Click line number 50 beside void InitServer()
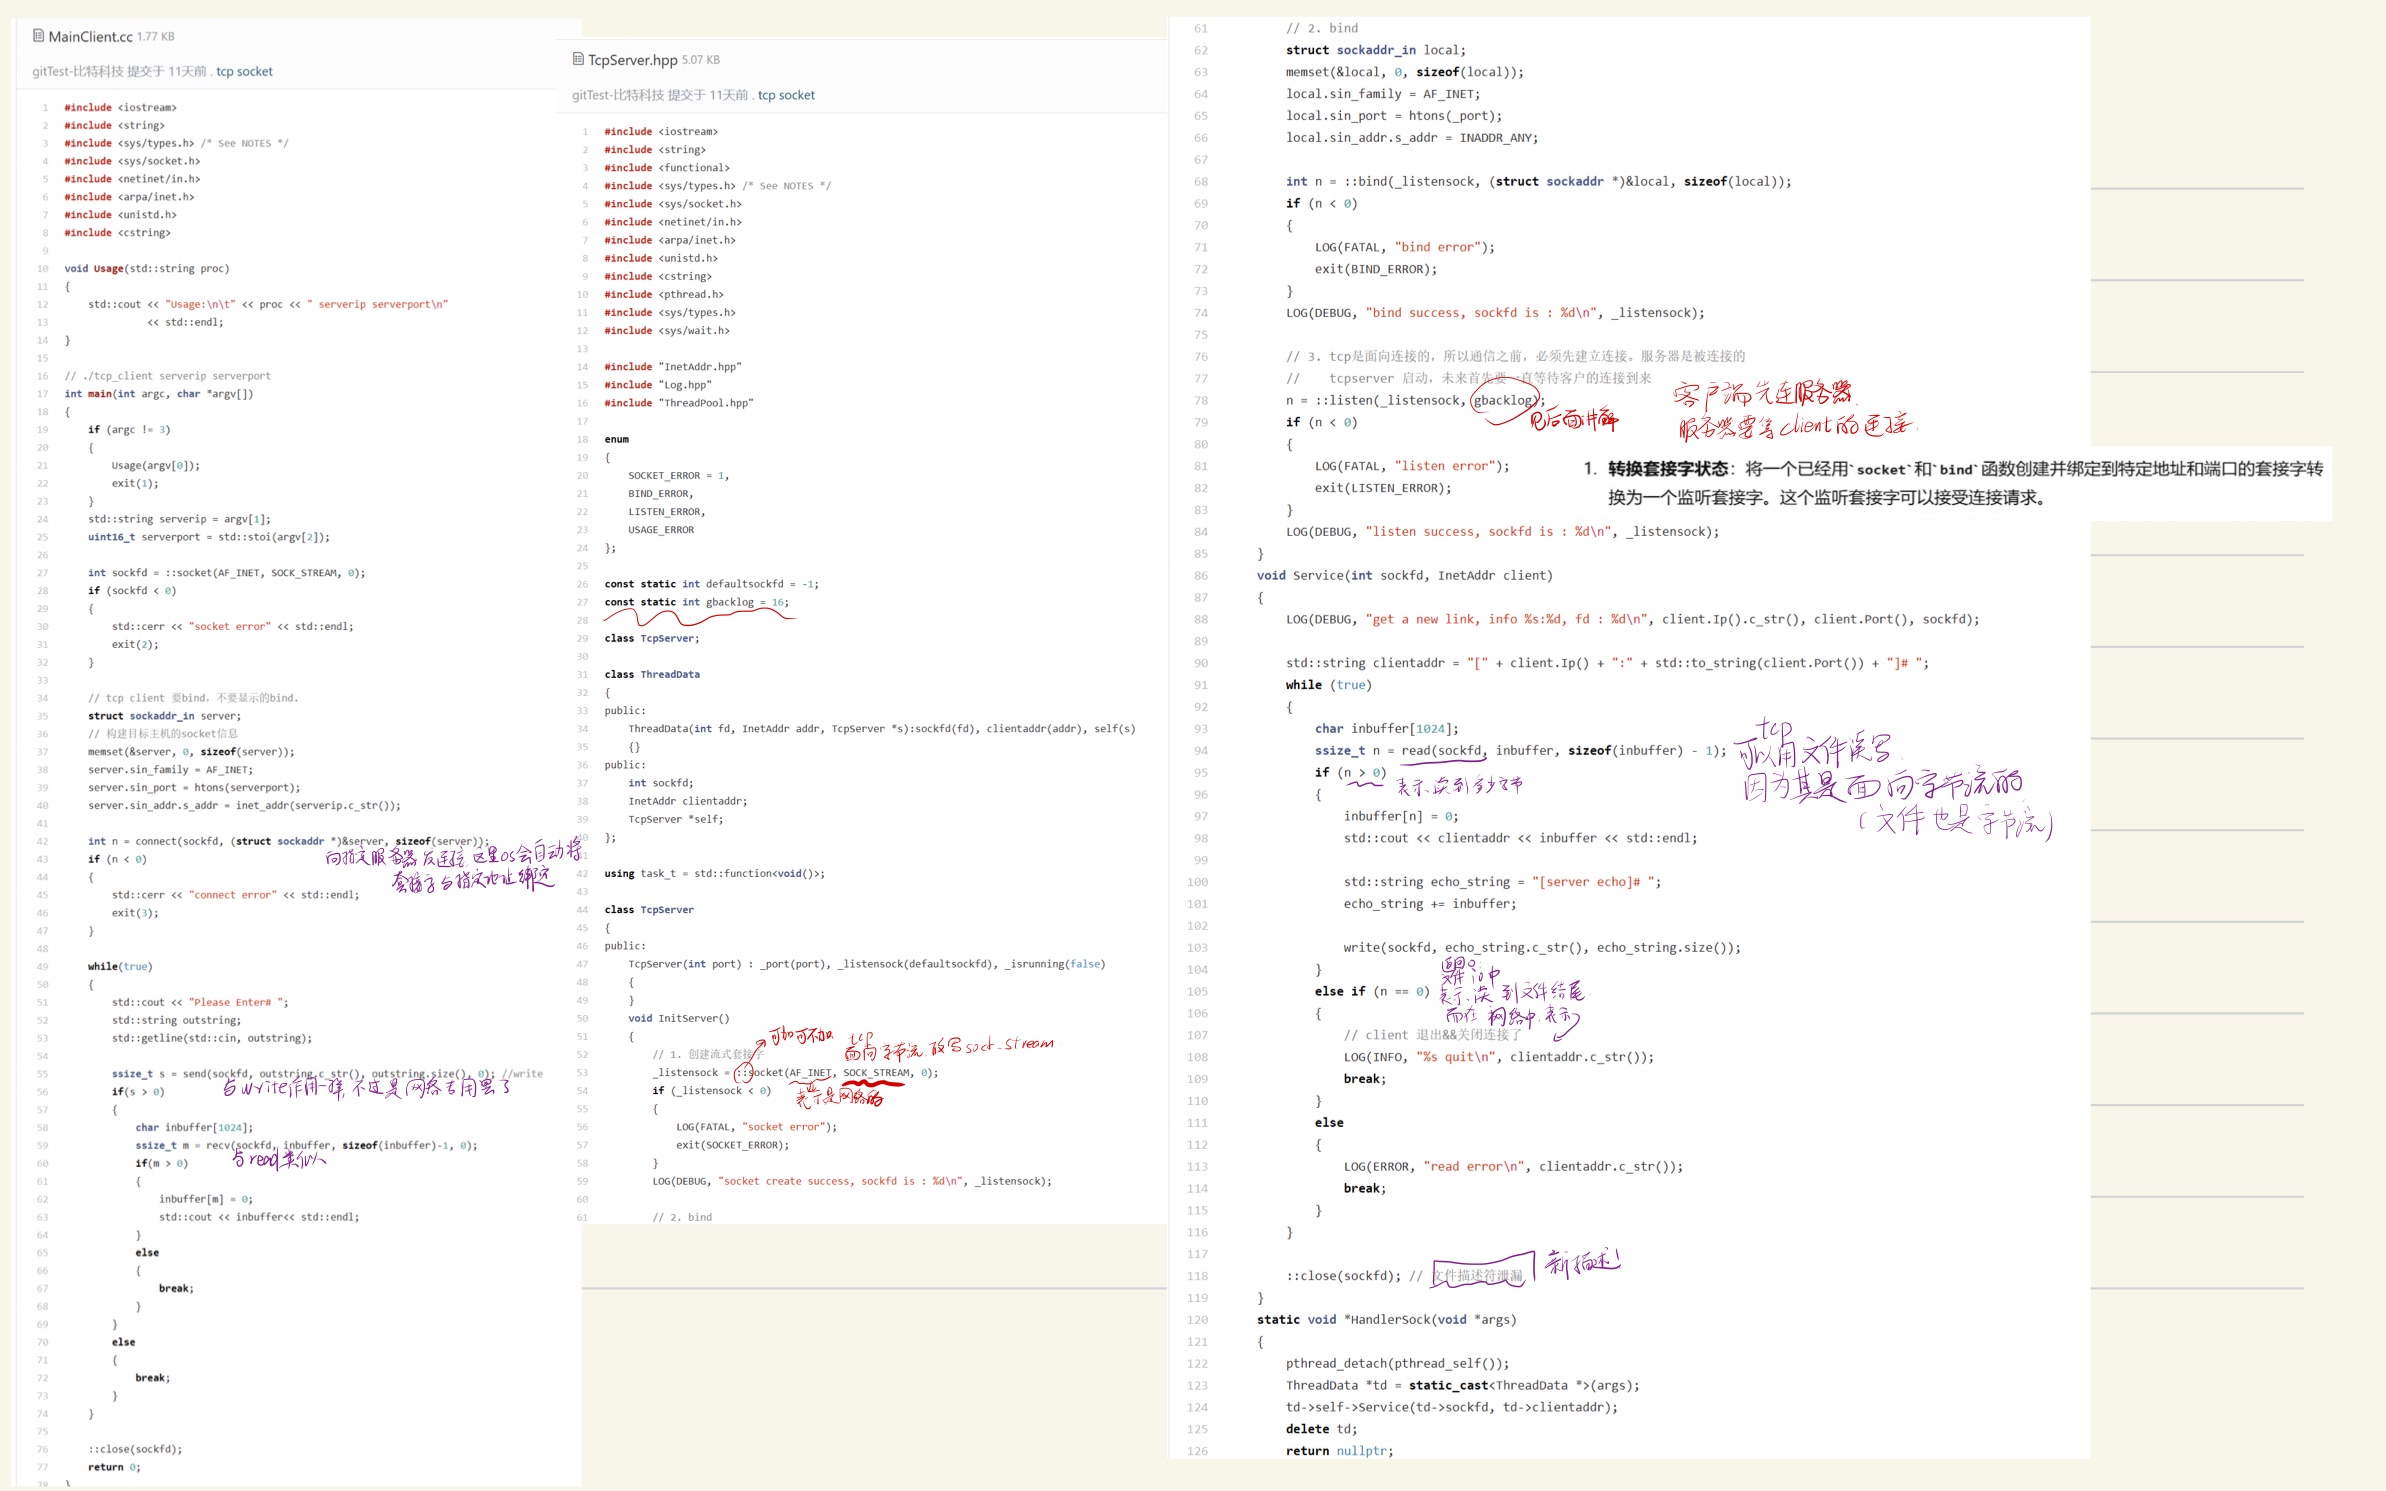The width and height of the screenshot is (2386, 1491). pos(582,1019)
